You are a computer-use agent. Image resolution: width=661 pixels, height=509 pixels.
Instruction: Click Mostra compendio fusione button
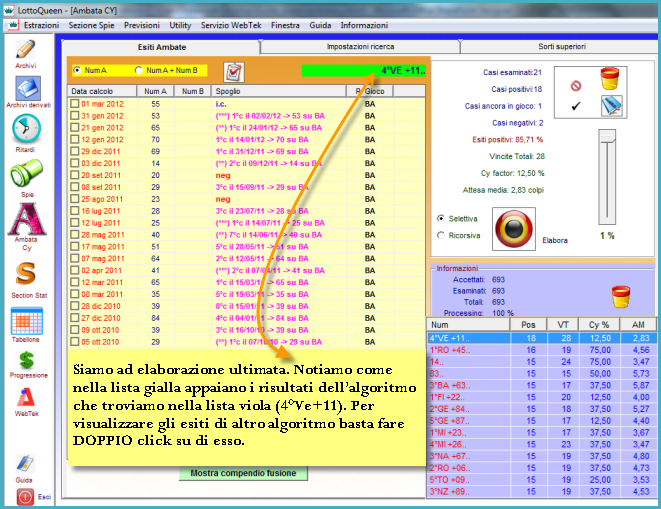243,473
